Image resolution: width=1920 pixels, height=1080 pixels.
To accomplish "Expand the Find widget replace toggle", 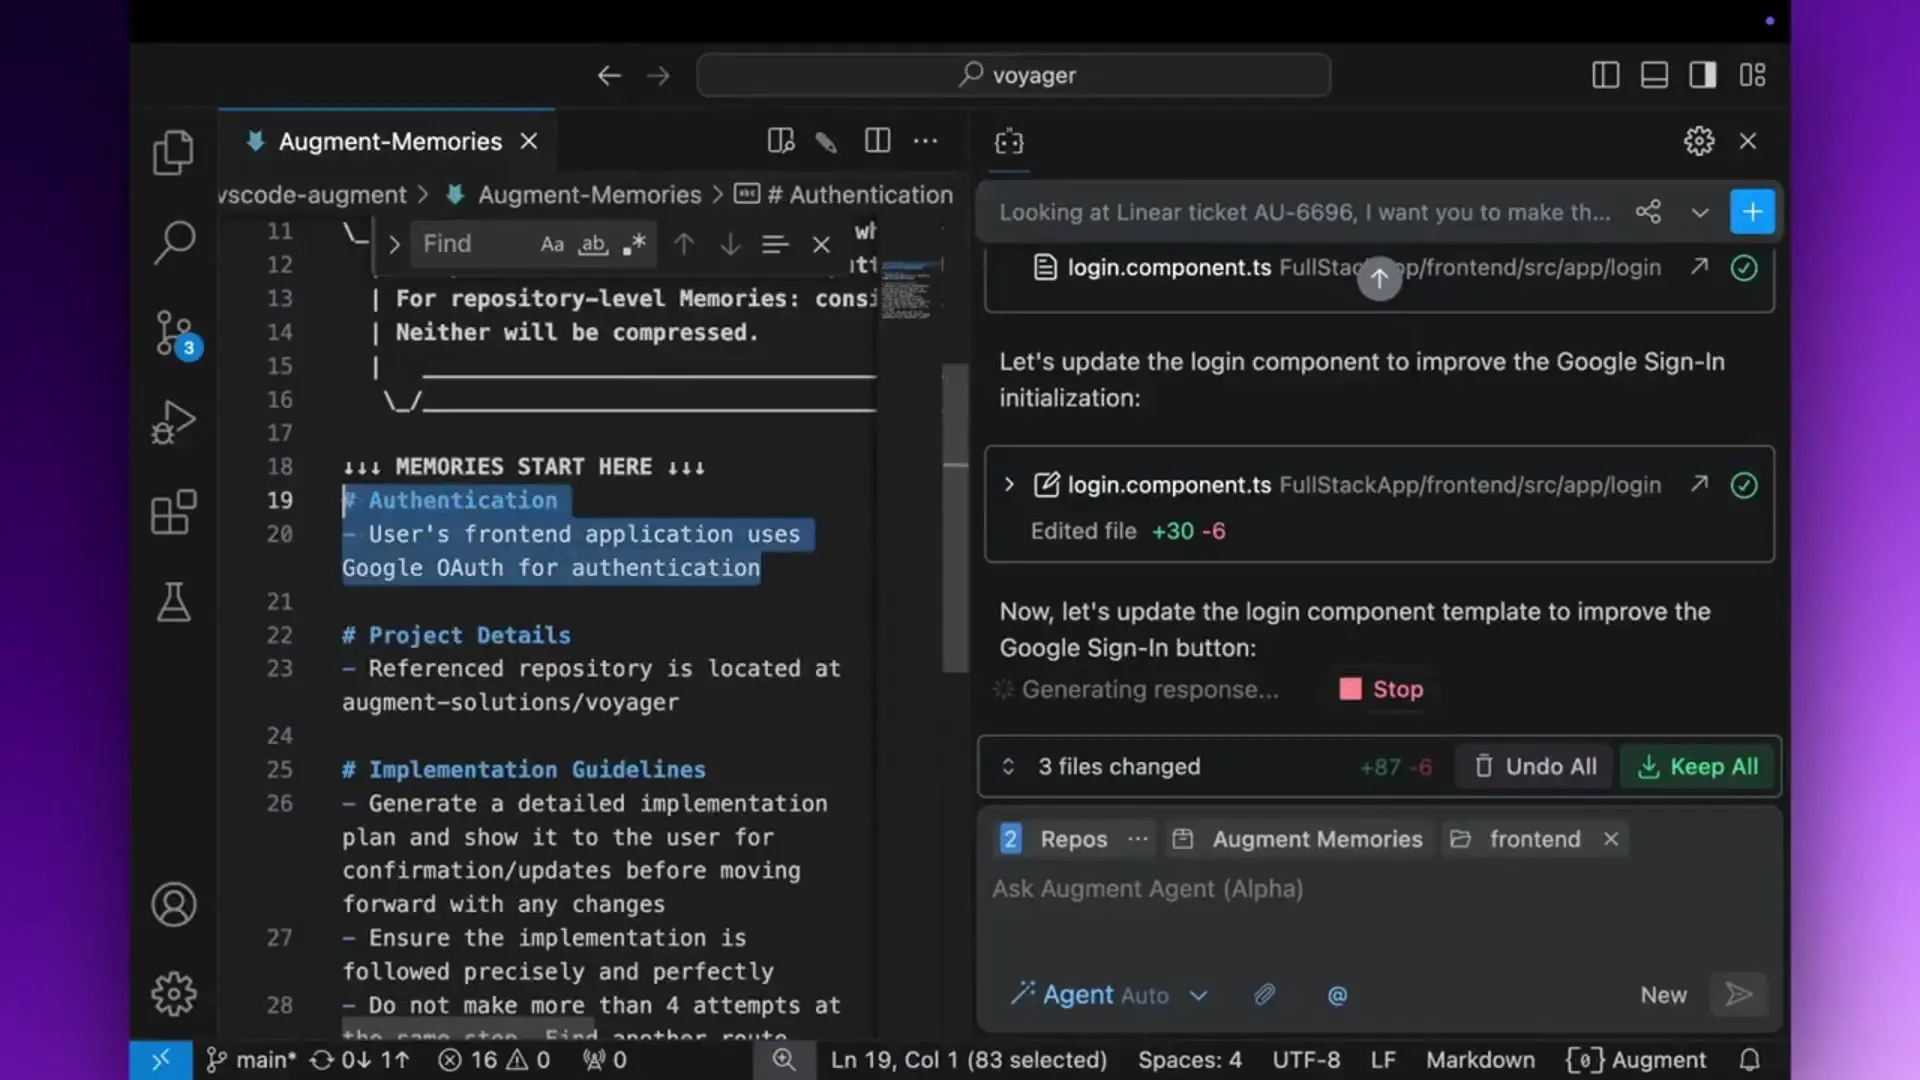I will pos(394,244).
